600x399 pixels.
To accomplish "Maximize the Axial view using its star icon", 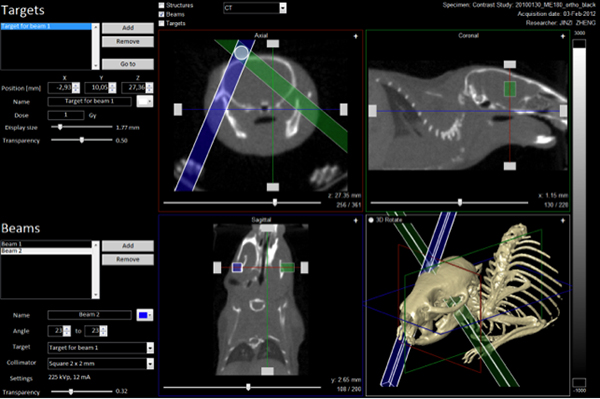I will coord(355,36).
